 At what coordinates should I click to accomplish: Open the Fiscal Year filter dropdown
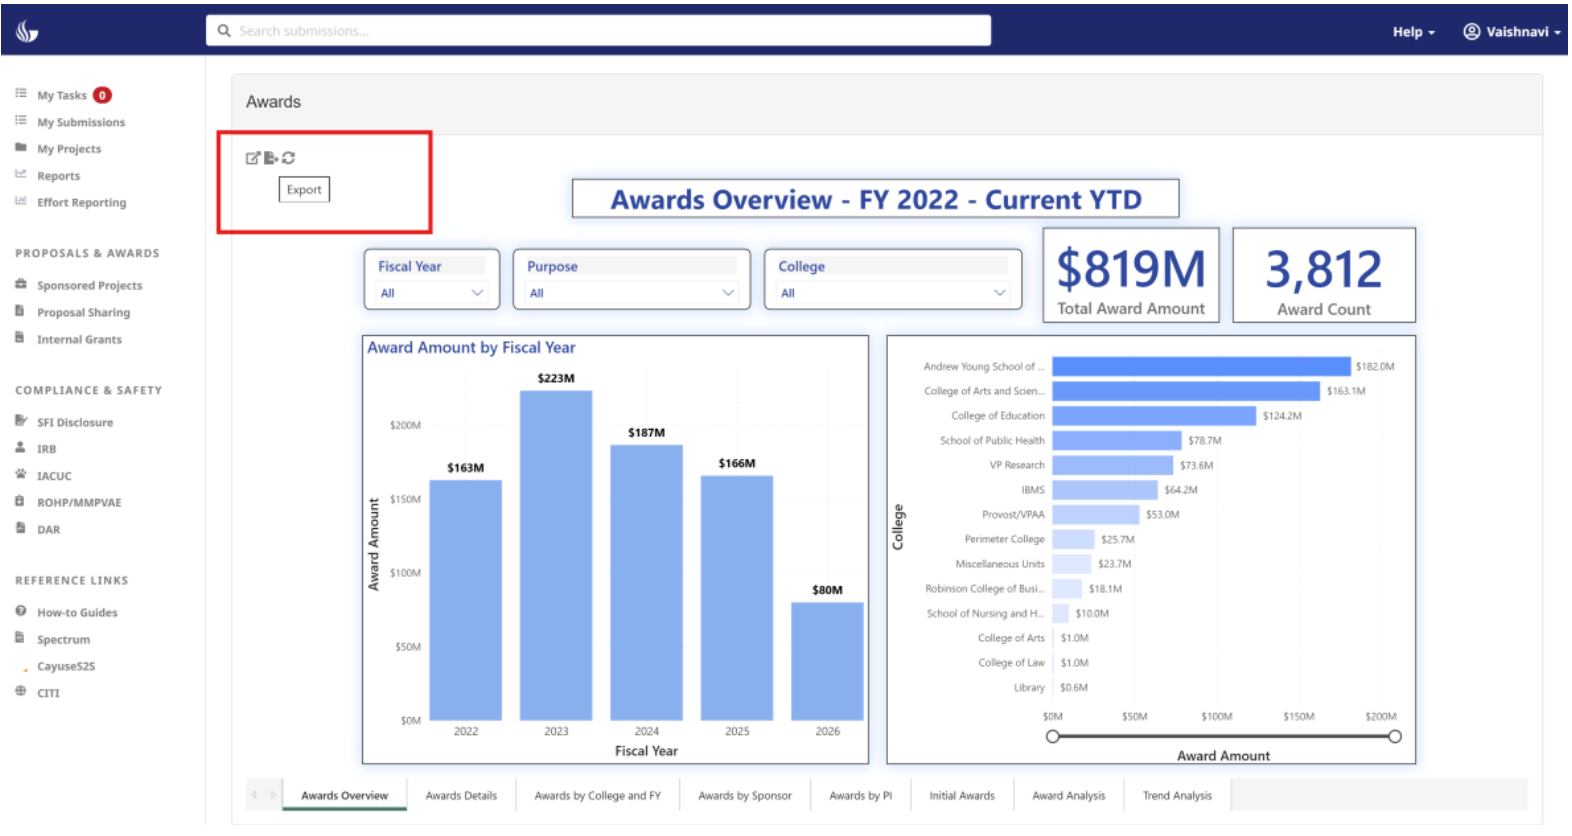(x=431, y=293)
